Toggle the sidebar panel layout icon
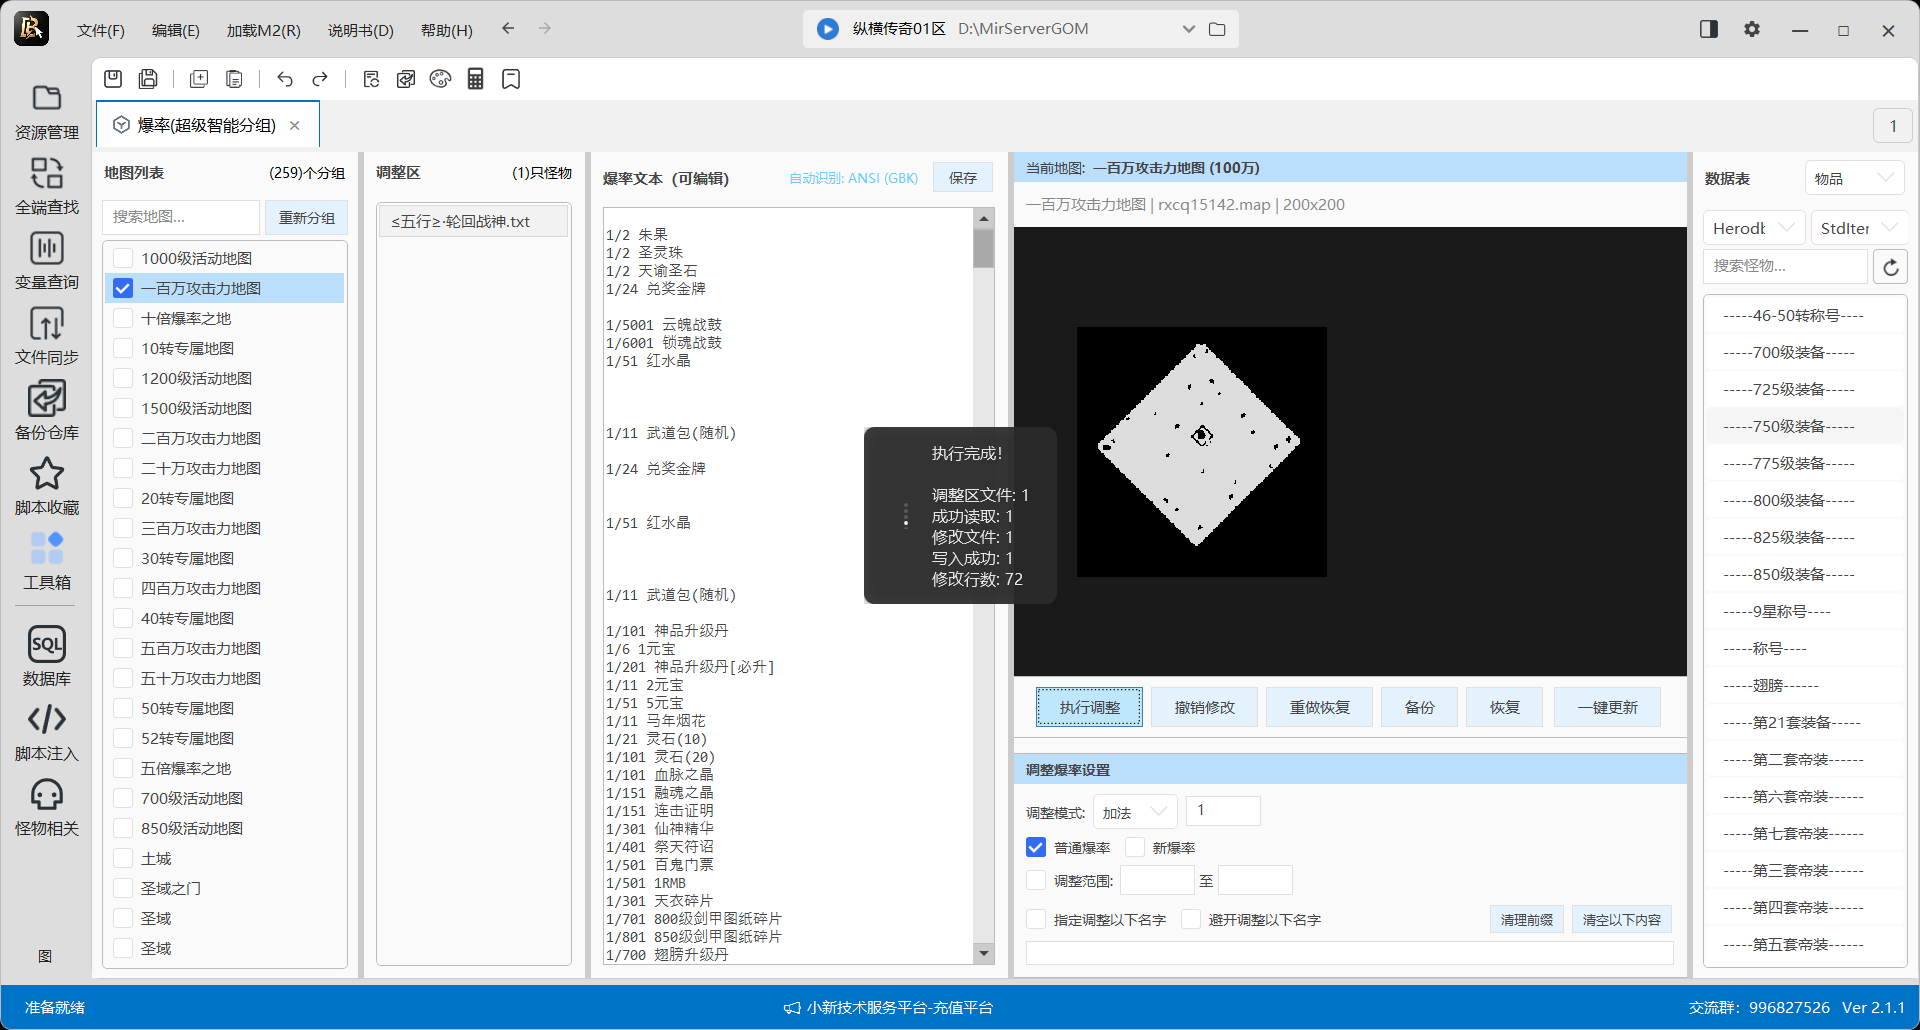The width and height of the screenshot is (1920, 1030). (1708, 29)
